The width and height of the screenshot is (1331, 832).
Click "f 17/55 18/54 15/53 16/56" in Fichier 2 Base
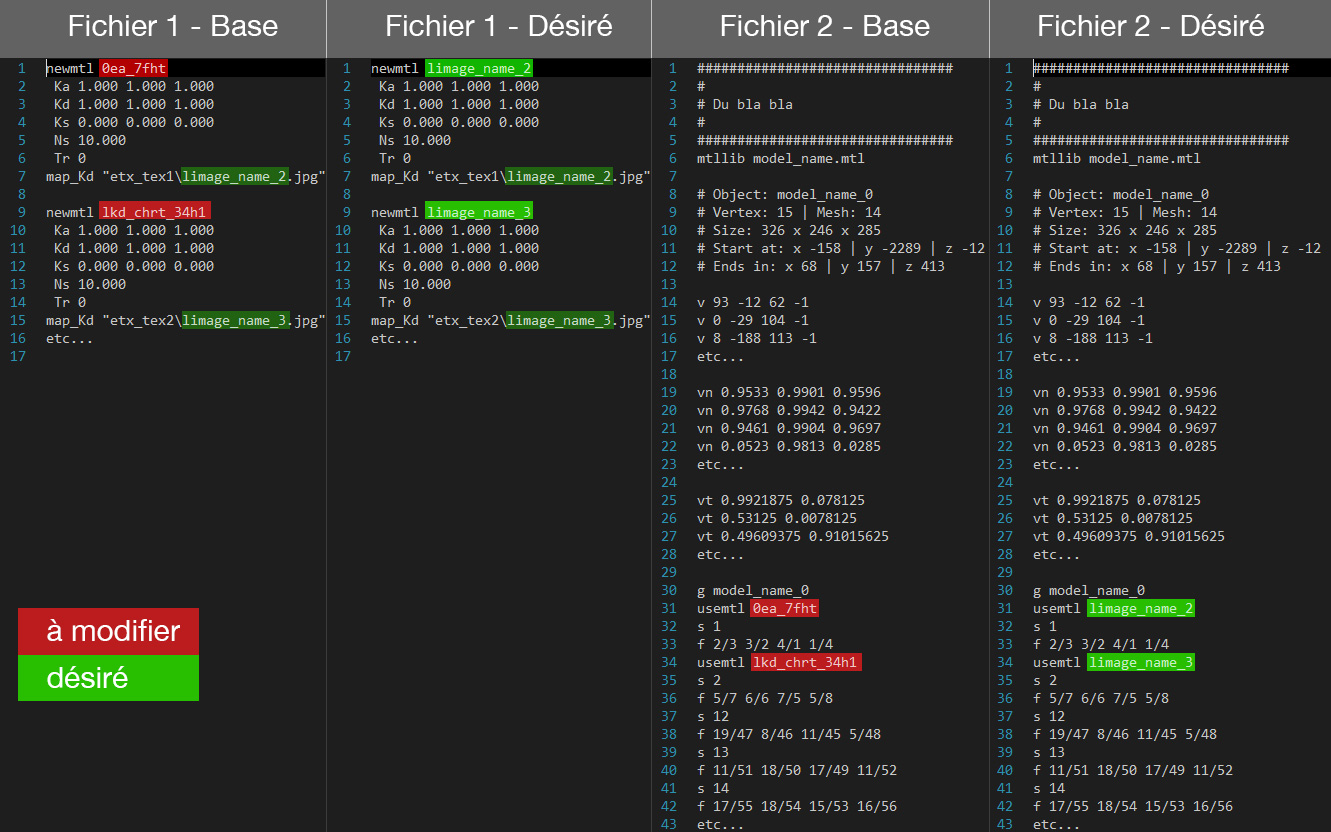pyautogui.click(x=797, y=806)
